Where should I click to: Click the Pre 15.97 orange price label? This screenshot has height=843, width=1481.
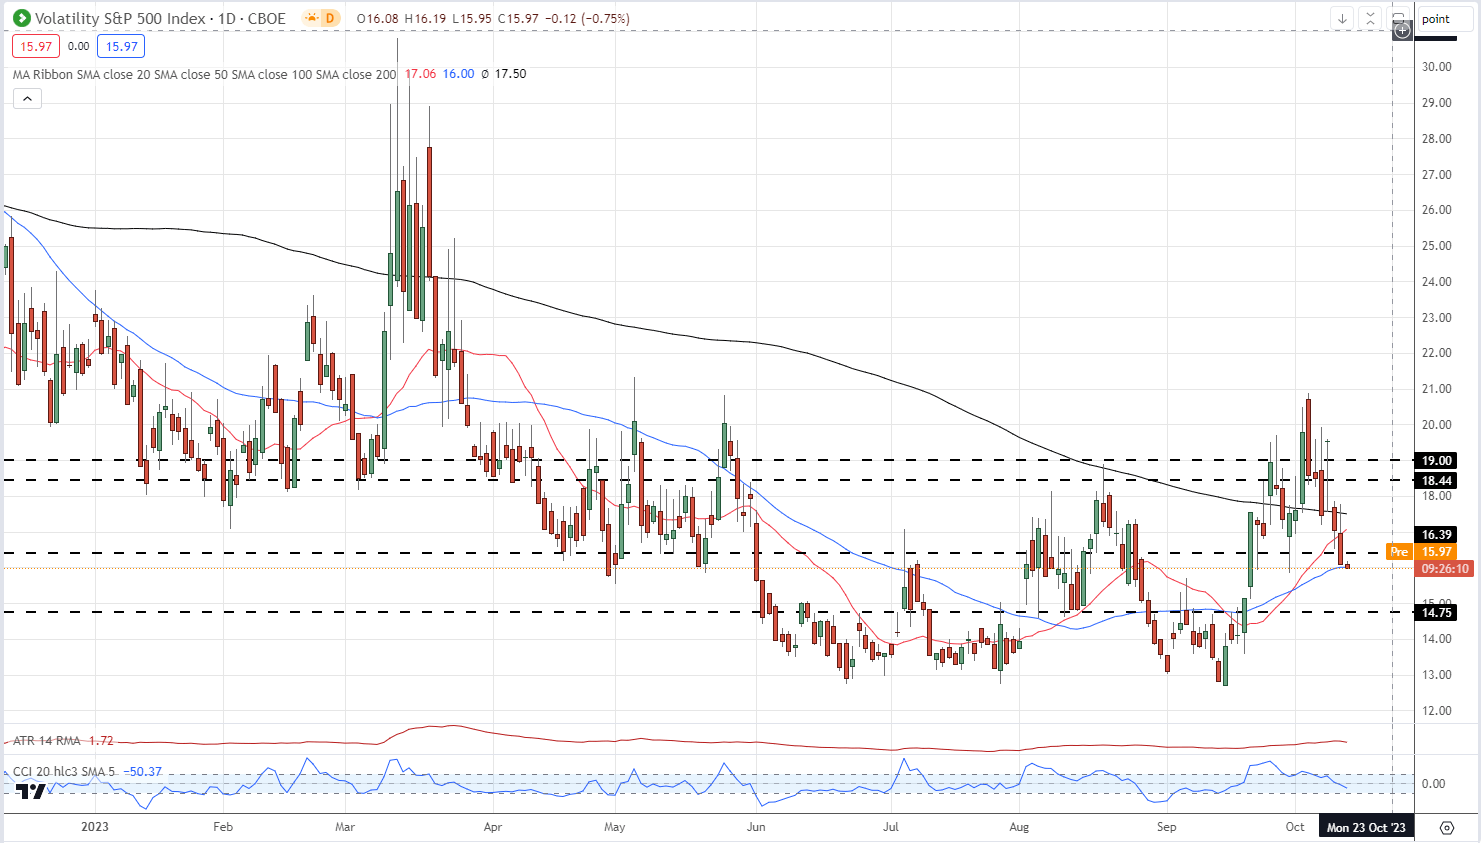point(1421,552)
